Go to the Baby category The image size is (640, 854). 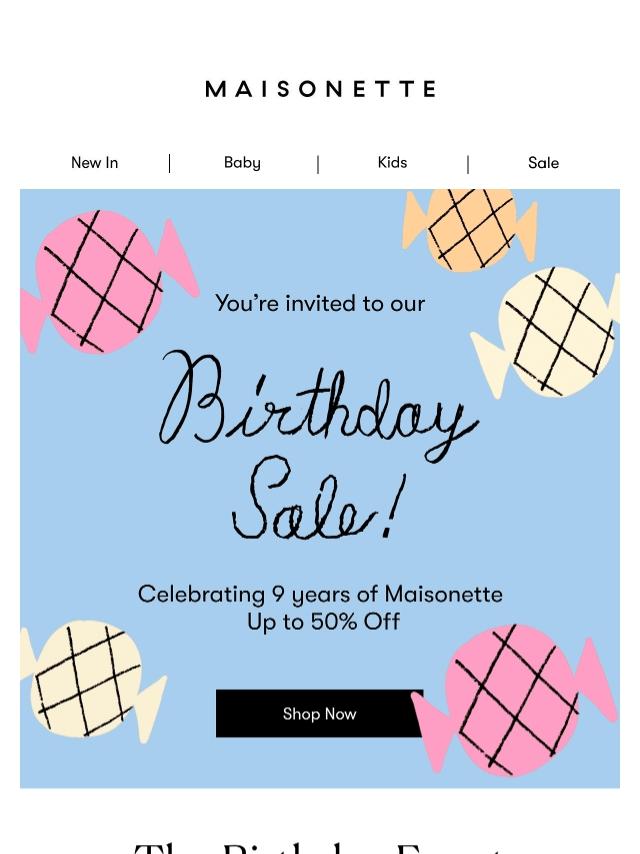click(242, 163)
